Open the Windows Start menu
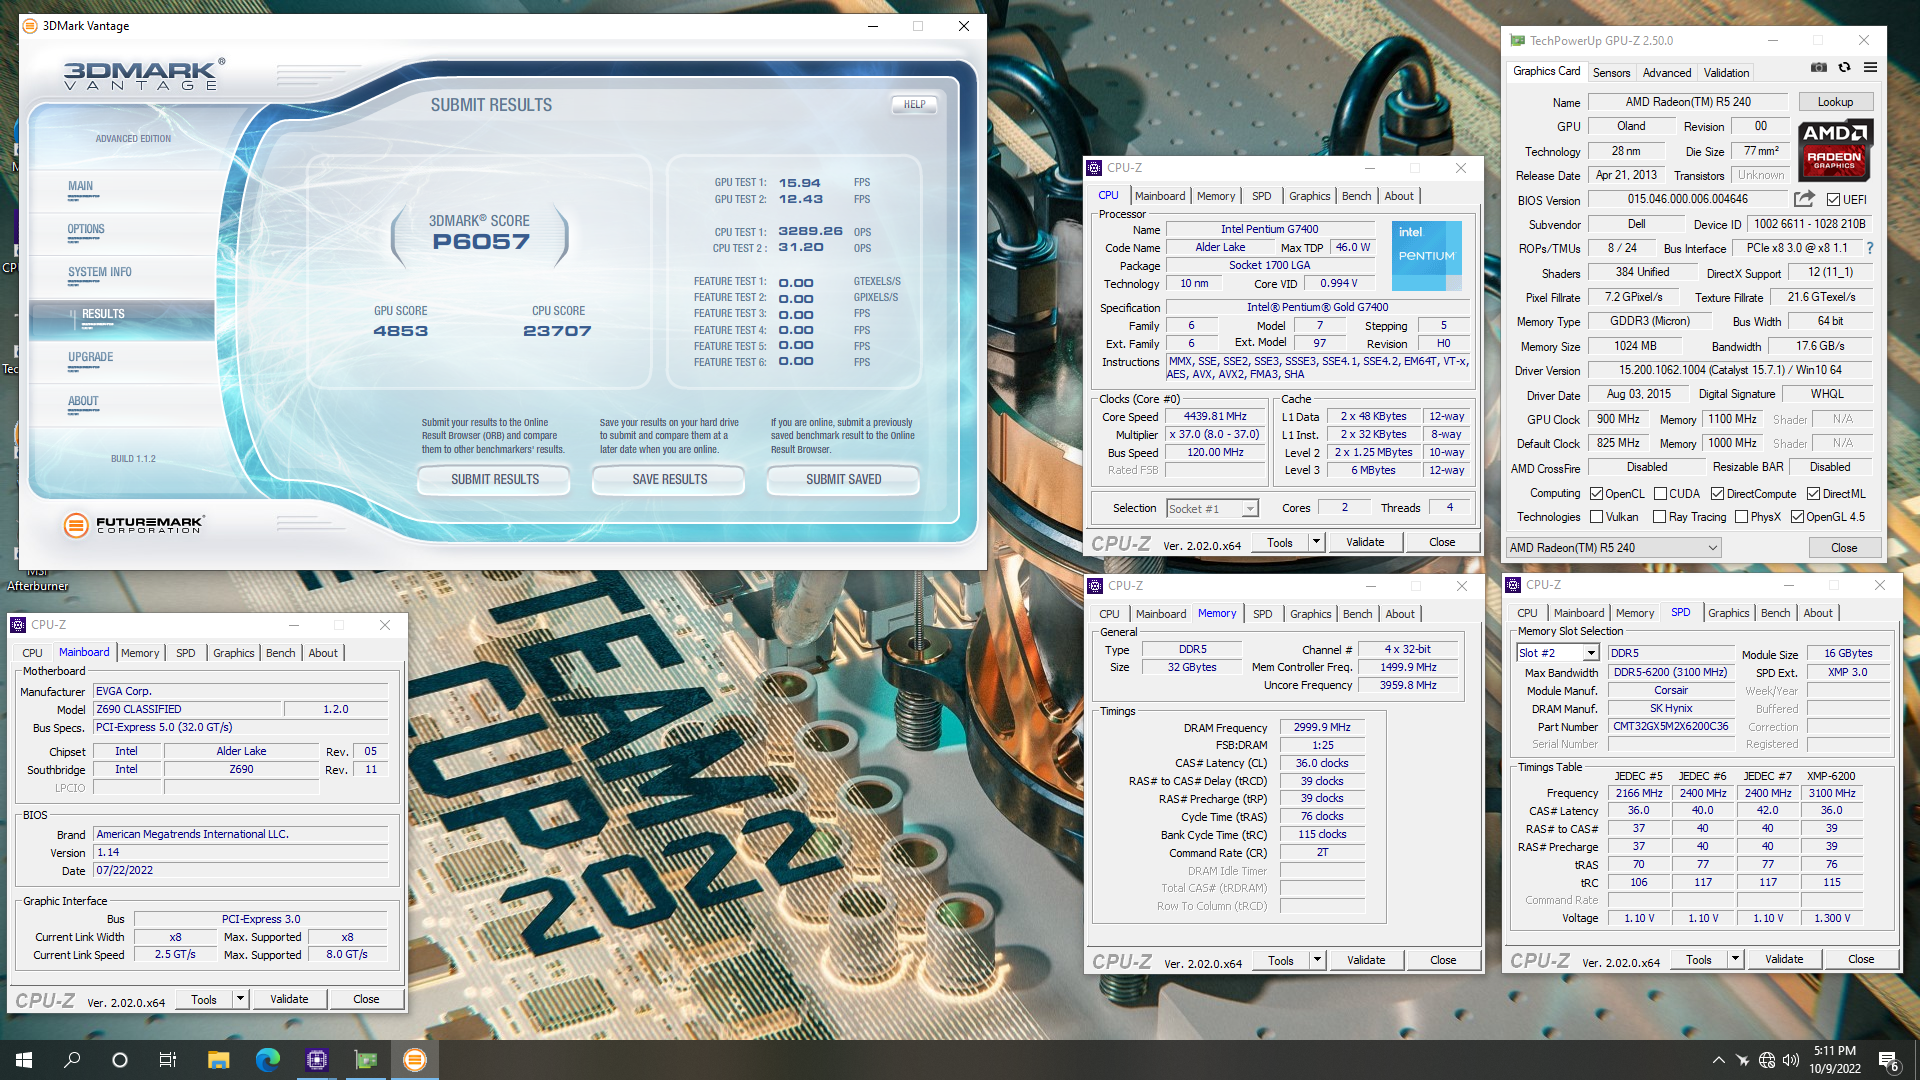The width and height of the screenshot is (1920, 1080). tap(24, 1060)
